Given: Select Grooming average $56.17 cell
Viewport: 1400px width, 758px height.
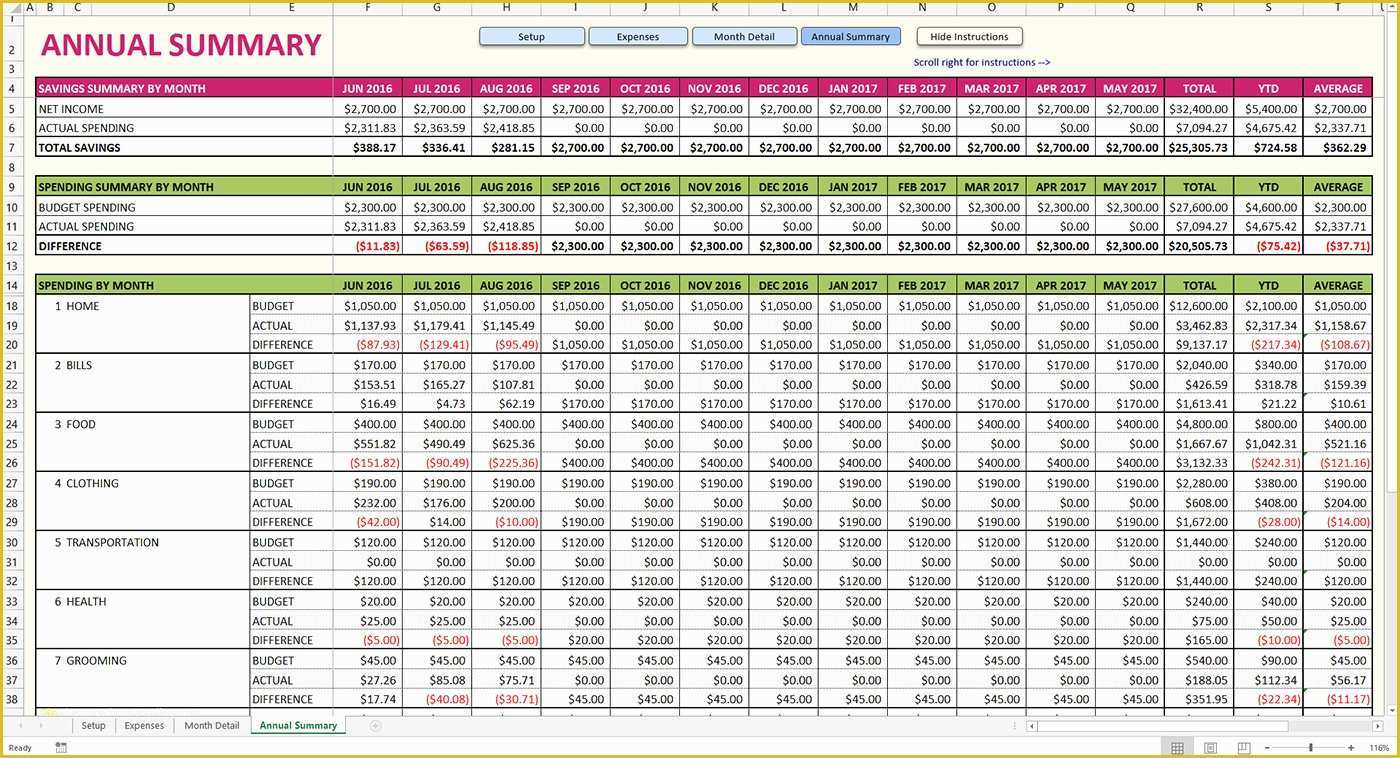Looking at the screenshot, I should click(x=1337, y=680).
